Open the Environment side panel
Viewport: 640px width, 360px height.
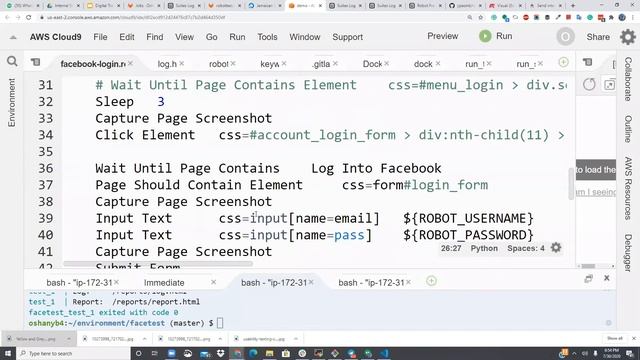click(x=12, y=102)
